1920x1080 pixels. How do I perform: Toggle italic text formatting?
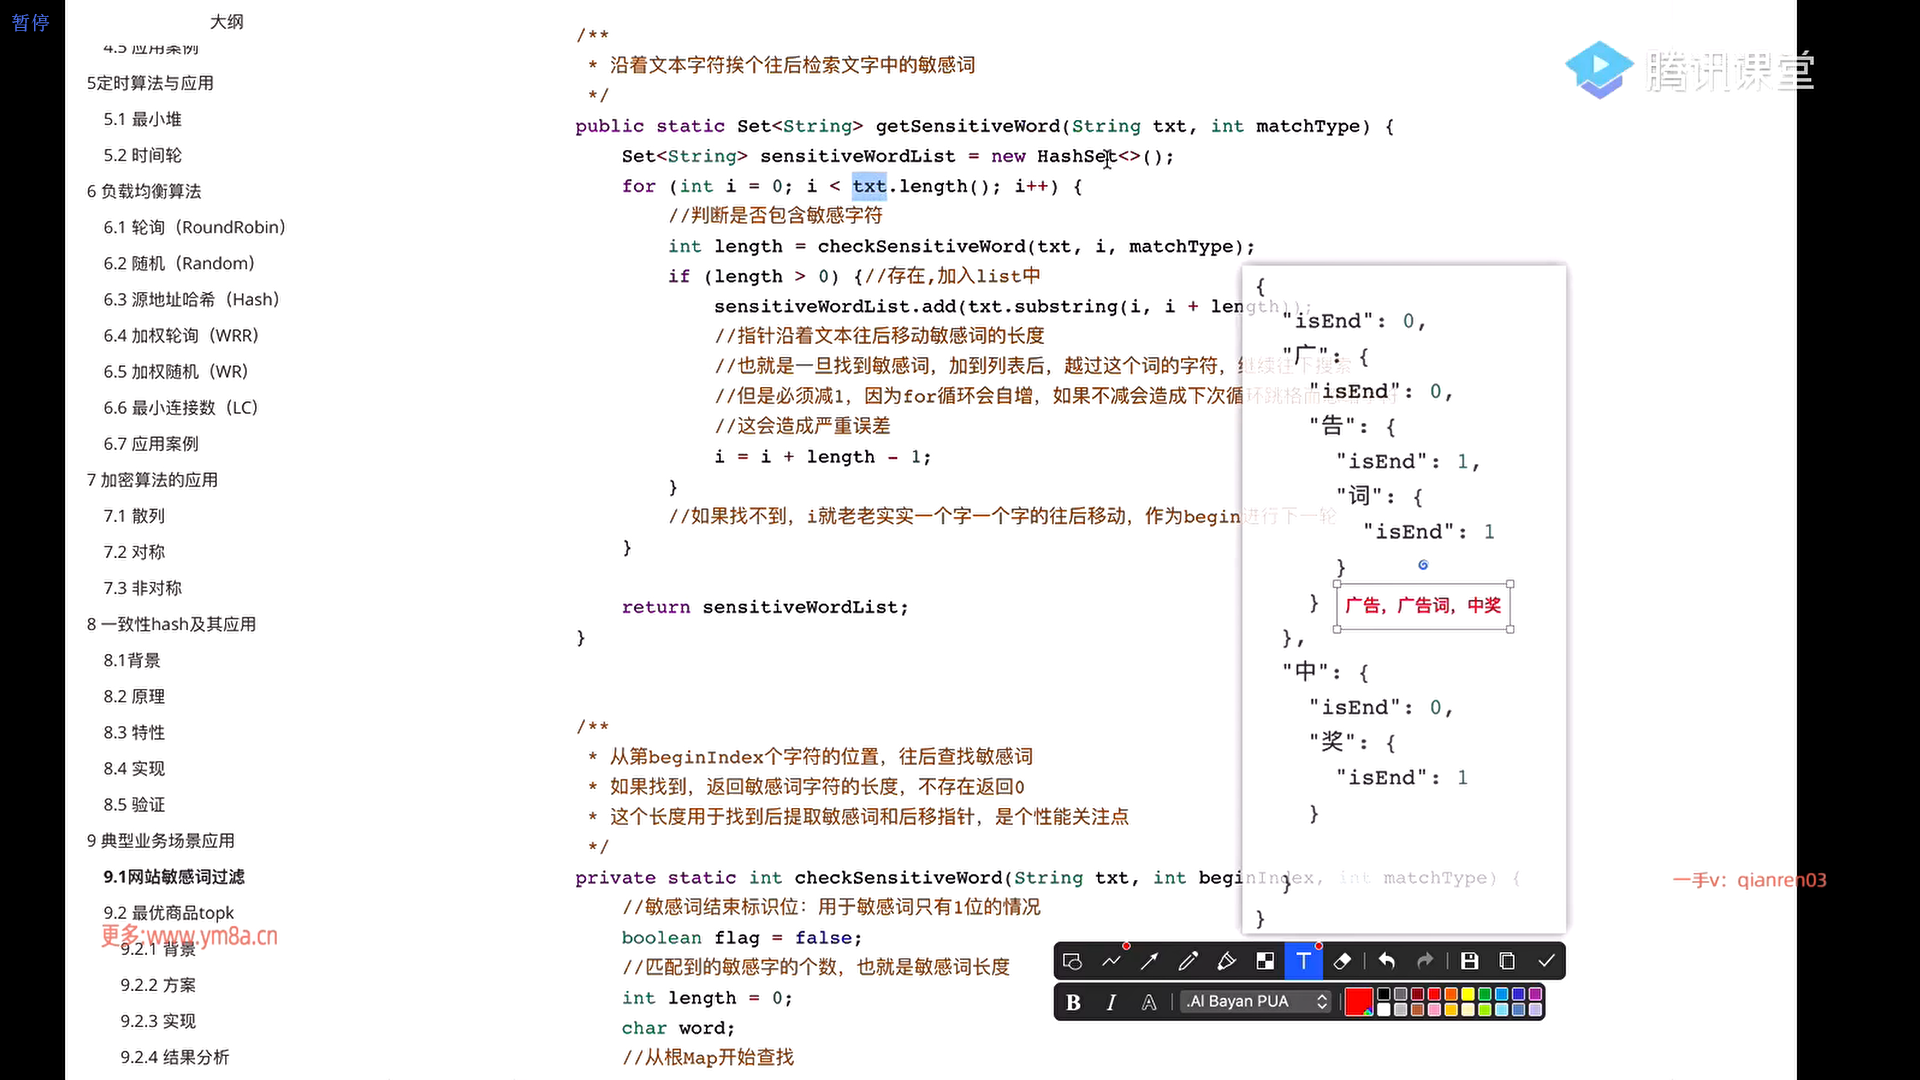(x=1111, y=1002)
